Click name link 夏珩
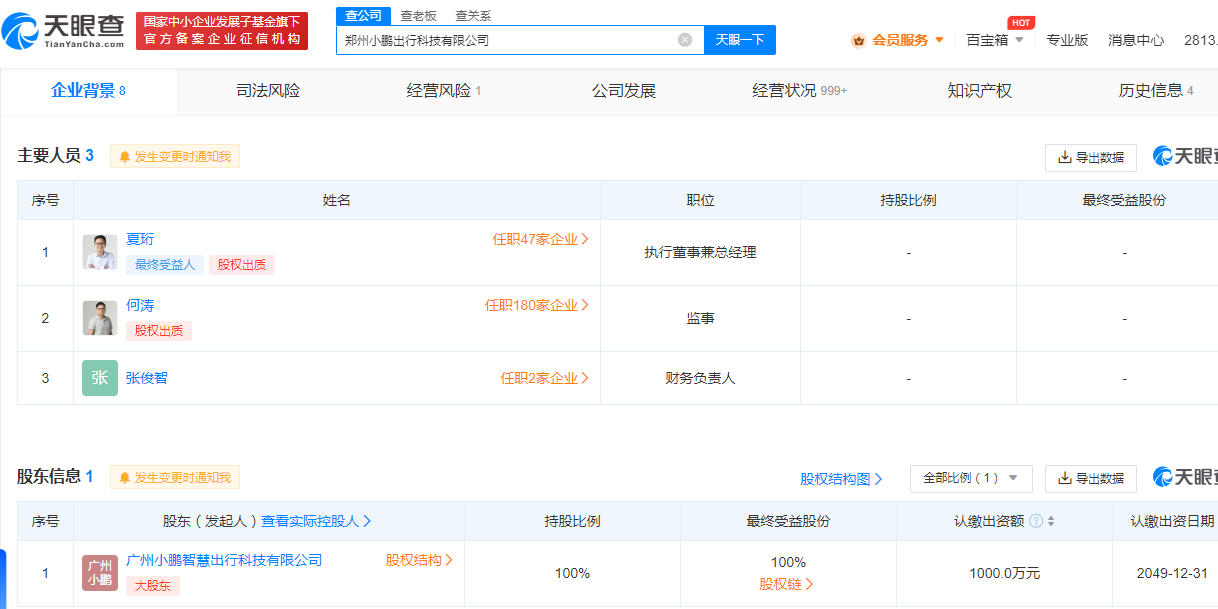 [140, 240]
